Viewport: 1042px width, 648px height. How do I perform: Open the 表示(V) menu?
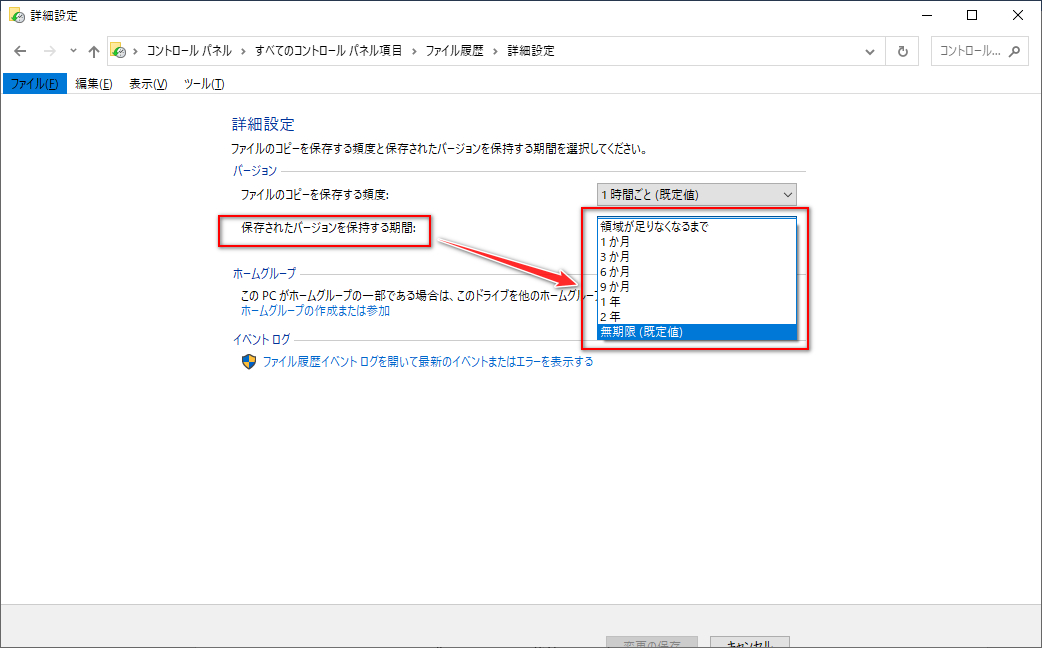pyautogui.click(x=148, y=84)
